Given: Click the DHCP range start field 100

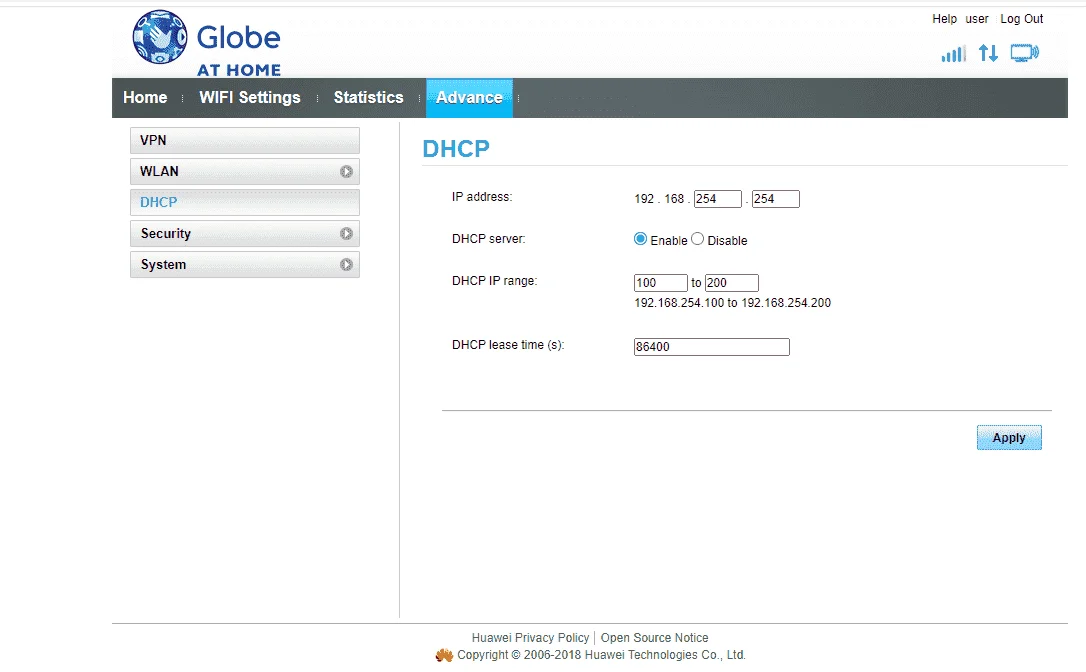Looking at the screenshot, I should [661, 283].
